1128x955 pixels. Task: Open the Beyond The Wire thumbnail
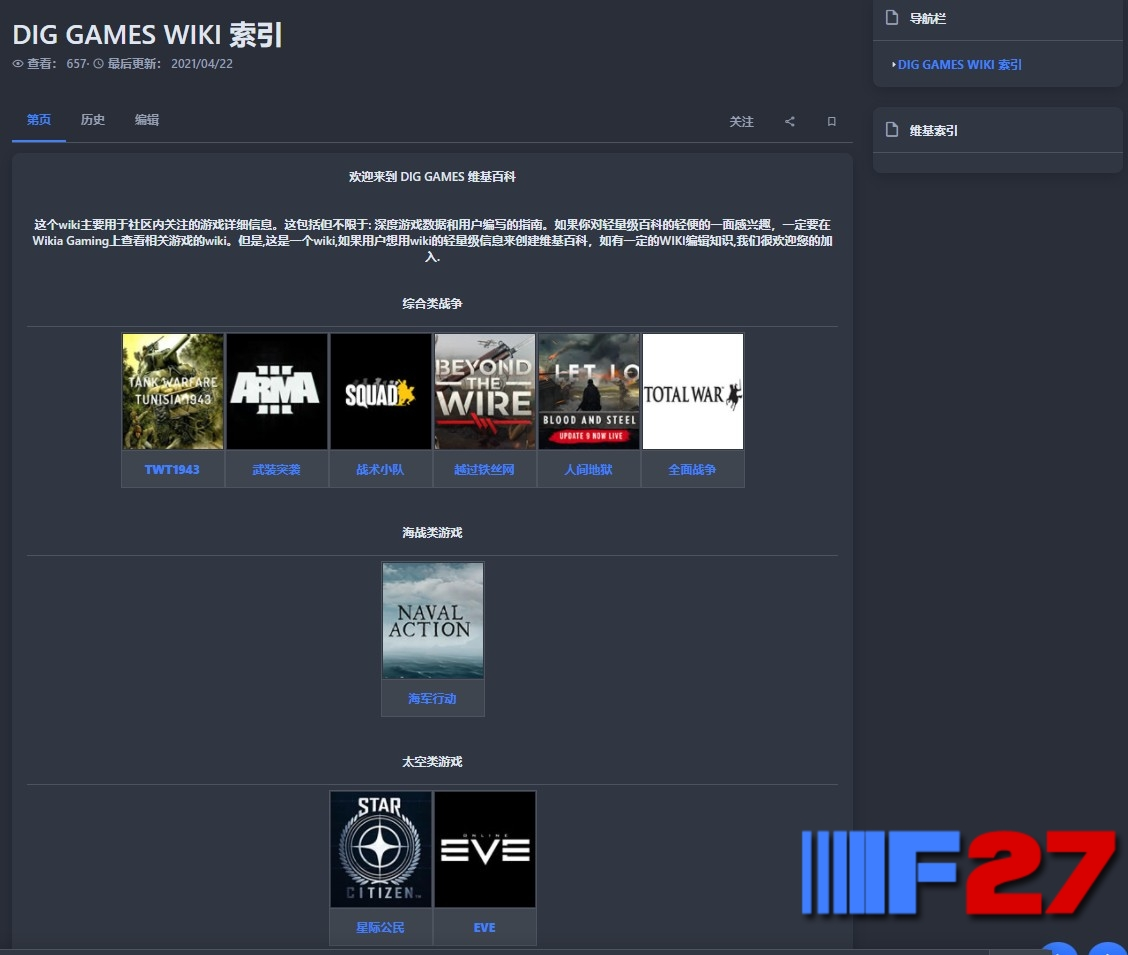(485, 391)
